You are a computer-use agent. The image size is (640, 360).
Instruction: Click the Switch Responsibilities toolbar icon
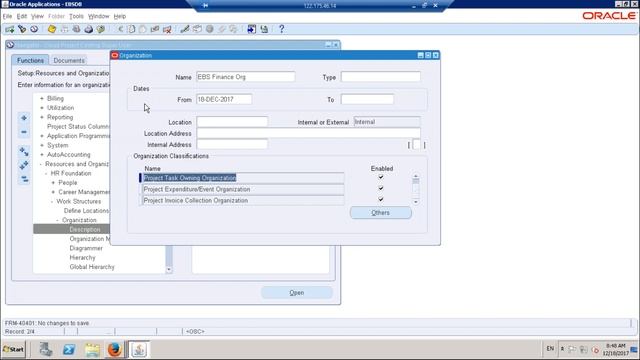click(x=76, y=29)
